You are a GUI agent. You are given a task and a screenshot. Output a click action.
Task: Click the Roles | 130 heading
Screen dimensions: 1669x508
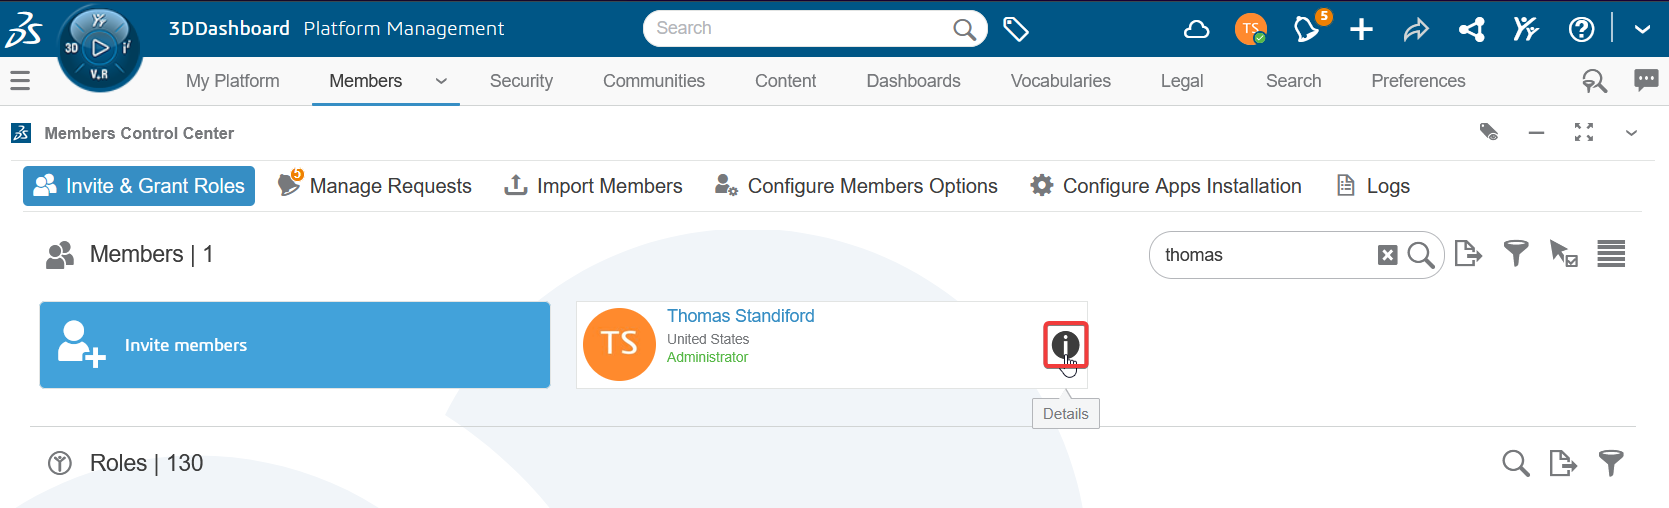(146, 463)
